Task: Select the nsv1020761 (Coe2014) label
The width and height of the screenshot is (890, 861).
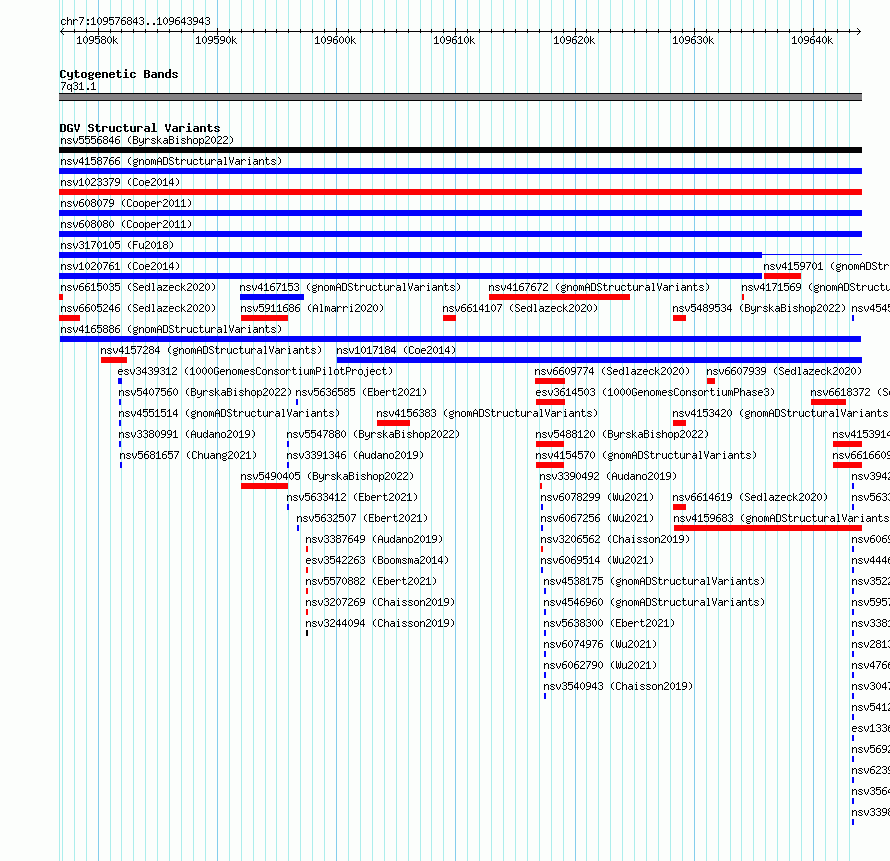Action: click(x=120, y=266)
